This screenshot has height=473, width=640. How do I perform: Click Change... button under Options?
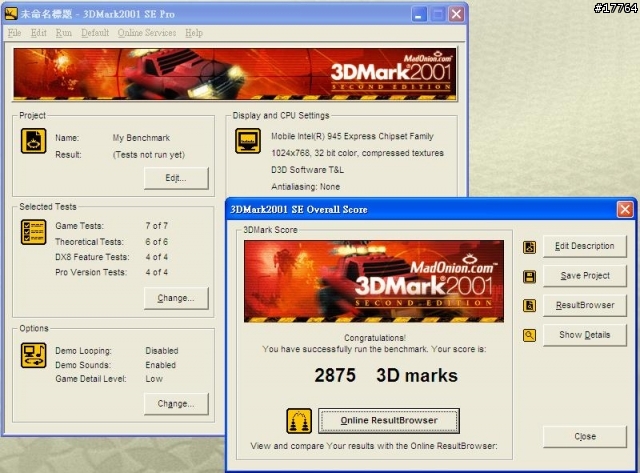(x=176, y=404)
